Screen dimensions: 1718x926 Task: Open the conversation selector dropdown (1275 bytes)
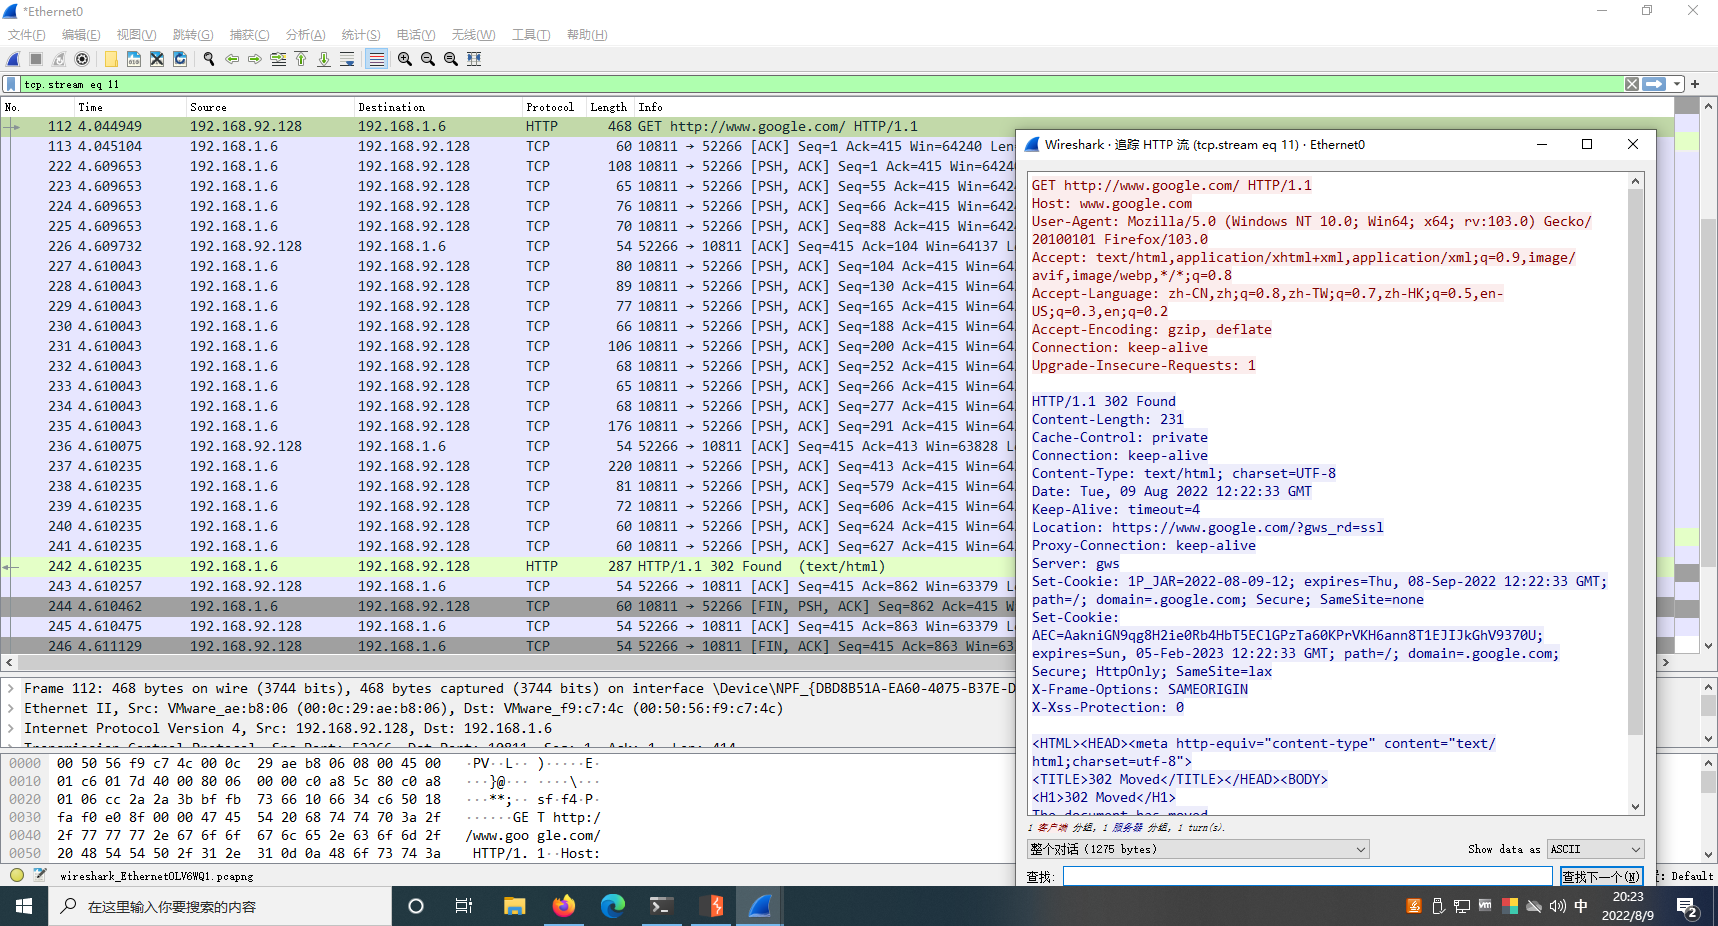[1198, 849]
